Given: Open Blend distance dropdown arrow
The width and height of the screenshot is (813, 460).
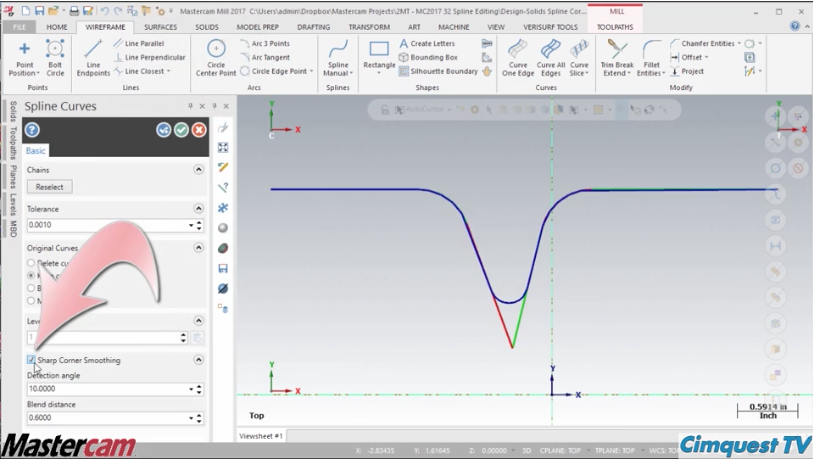Looking at the screenshot, I should 191,418.
